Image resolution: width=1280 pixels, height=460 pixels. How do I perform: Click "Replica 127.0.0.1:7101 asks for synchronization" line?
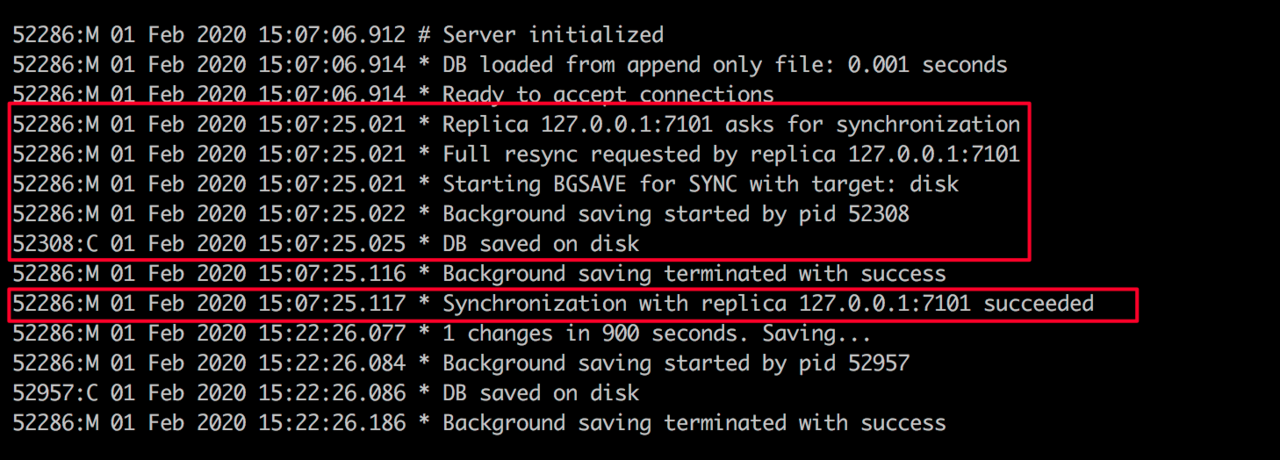[x=516, y=125]
